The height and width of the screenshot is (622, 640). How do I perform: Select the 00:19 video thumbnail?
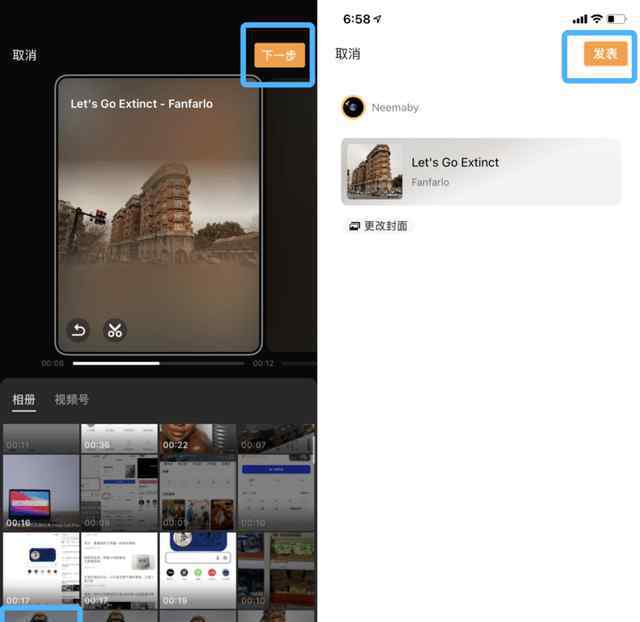click(198, 570)
